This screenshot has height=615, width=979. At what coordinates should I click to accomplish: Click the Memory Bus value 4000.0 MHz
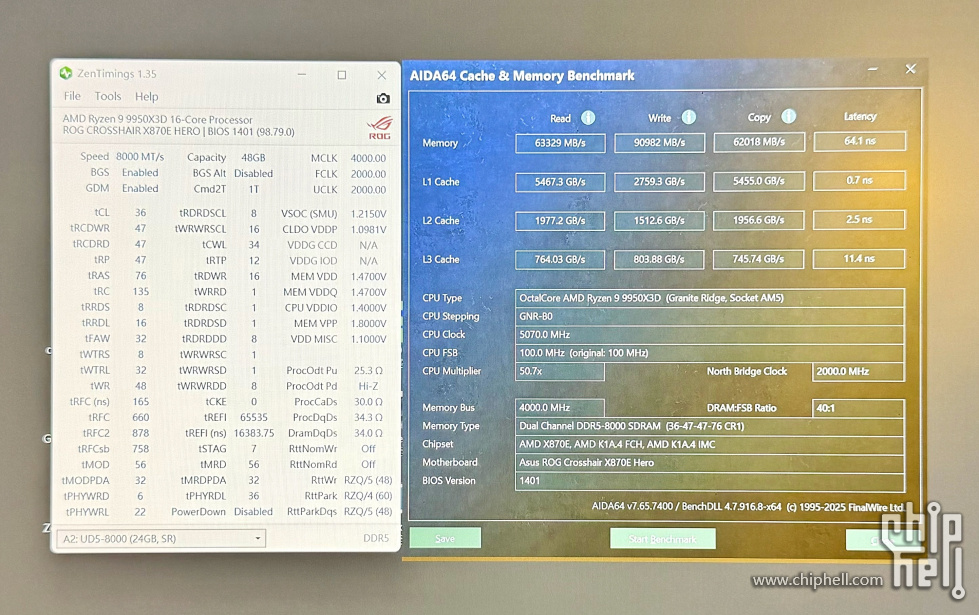tap(560, 408)
